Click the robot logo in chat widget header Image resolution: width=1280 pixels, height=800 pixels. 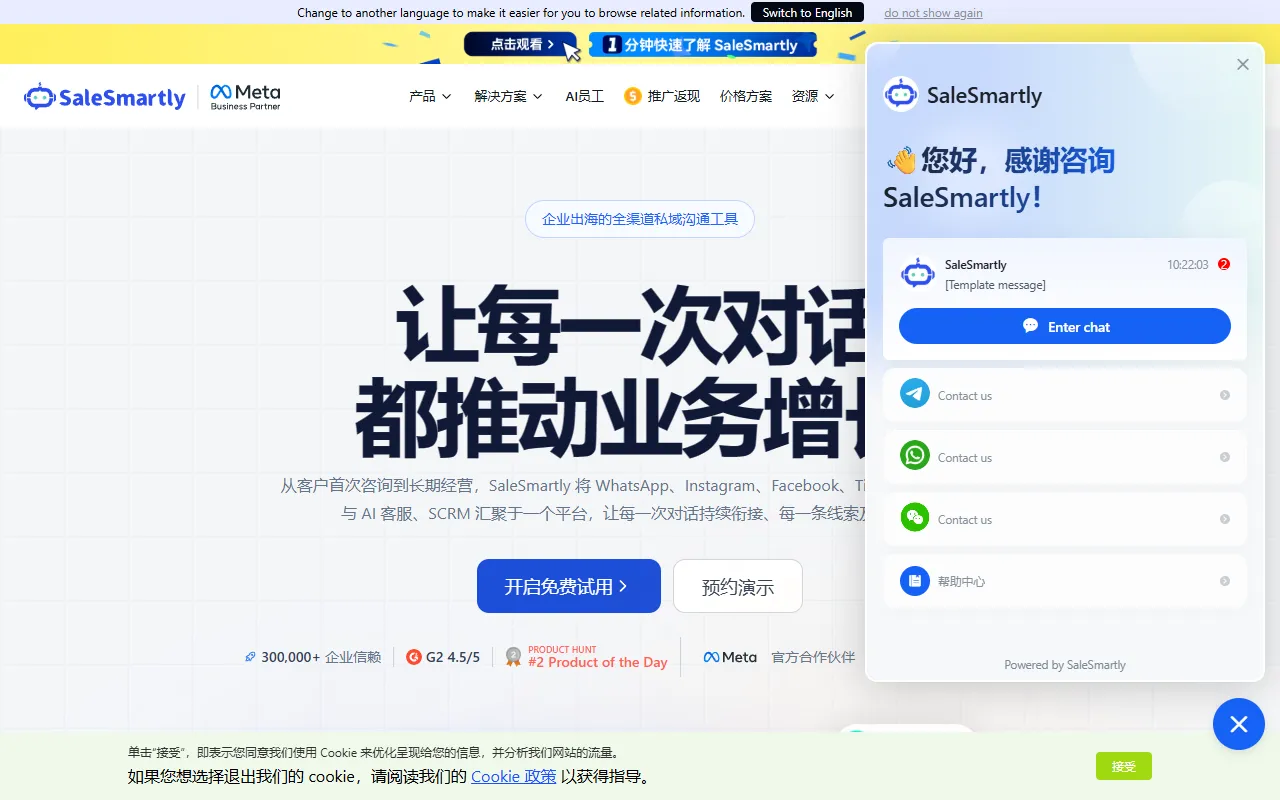tap(901, 94)
